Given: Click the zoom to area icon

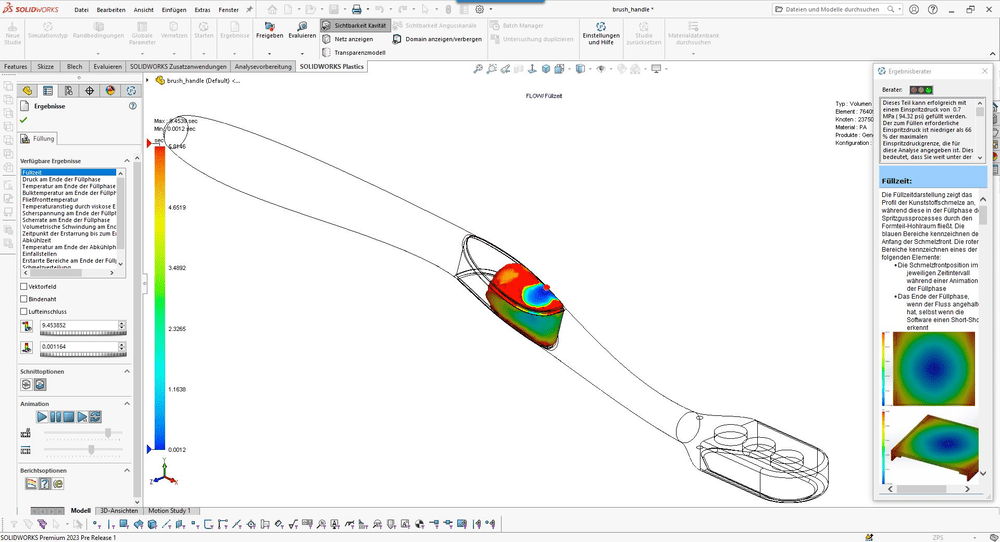Looking at the screenshot, I should [492, 69].
